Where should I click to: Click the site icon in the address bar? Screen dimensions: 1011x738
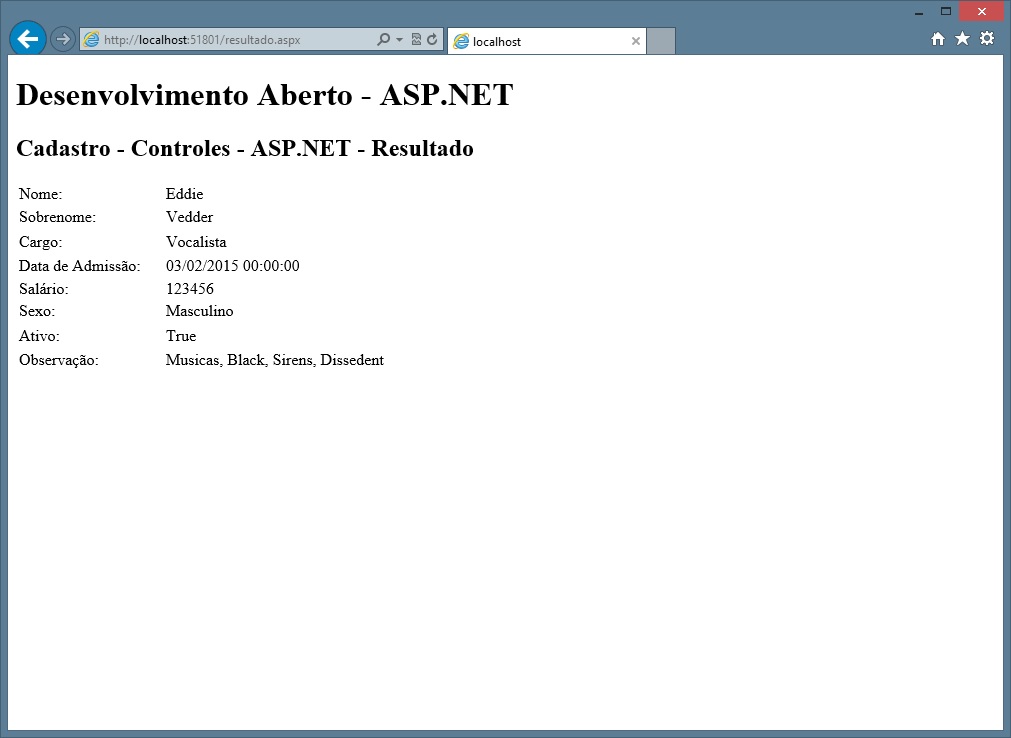pos(92,40)
